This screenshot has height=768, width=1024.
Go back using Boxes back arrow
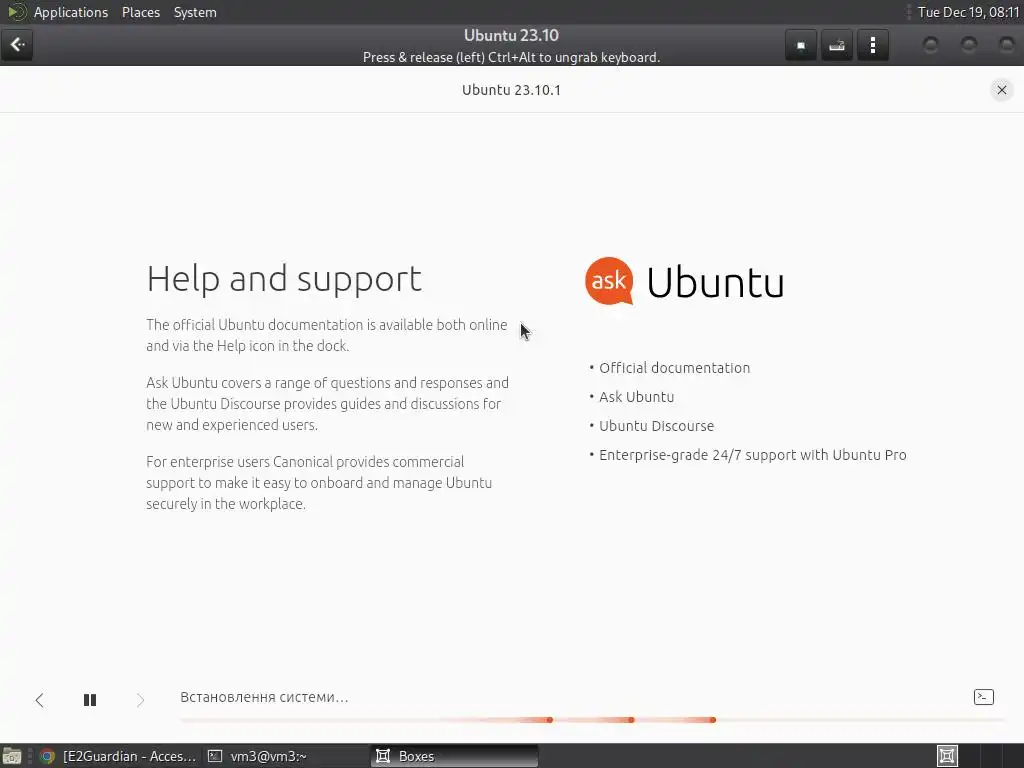[x=17, y=45]
